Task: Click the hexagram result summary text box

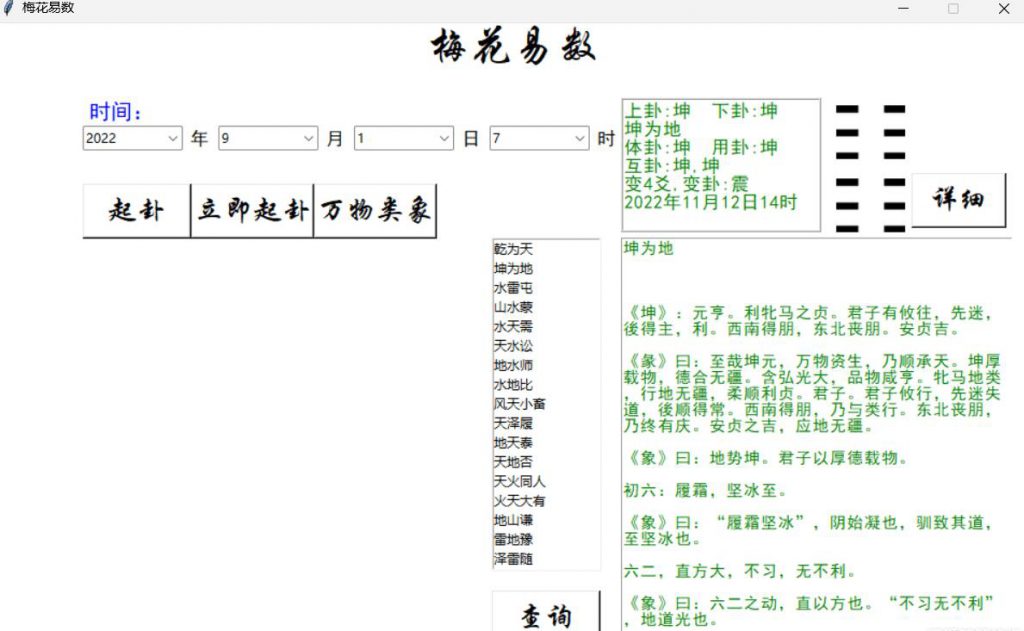Action: pyautogui.click(x=720, y=165)
